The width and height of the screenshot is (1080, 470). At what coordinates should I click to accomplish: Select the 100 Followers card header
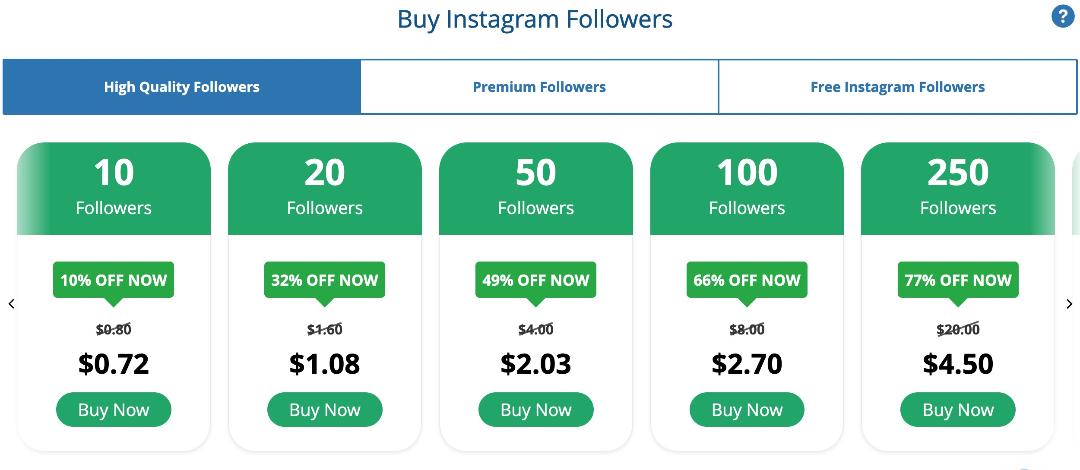pos(746,188)
